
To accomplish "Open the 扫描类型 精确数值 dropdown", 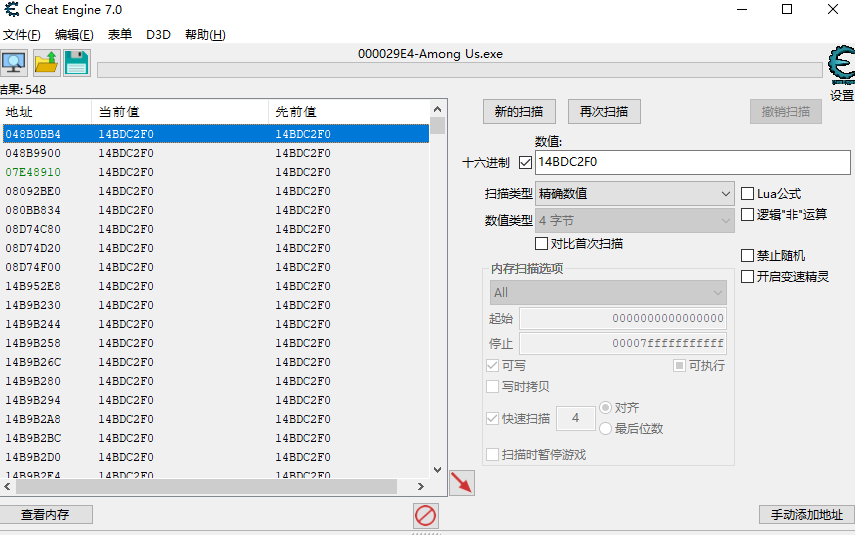I will click(x=635, y=194).
